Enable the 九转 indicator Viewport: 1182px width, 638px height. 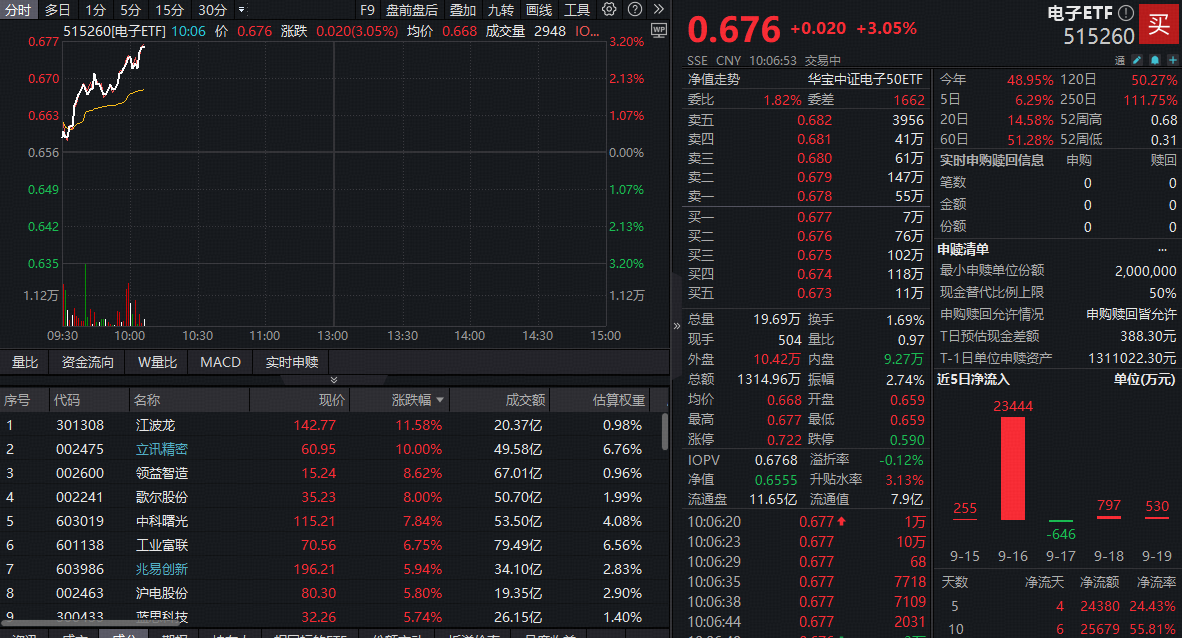coord(499,10)
